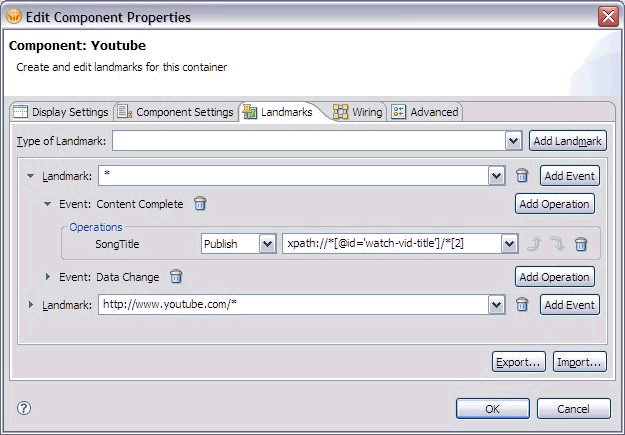Expand the youtube.com Landmark section
This screenshot has height=435, width=625.
[31, 305]
